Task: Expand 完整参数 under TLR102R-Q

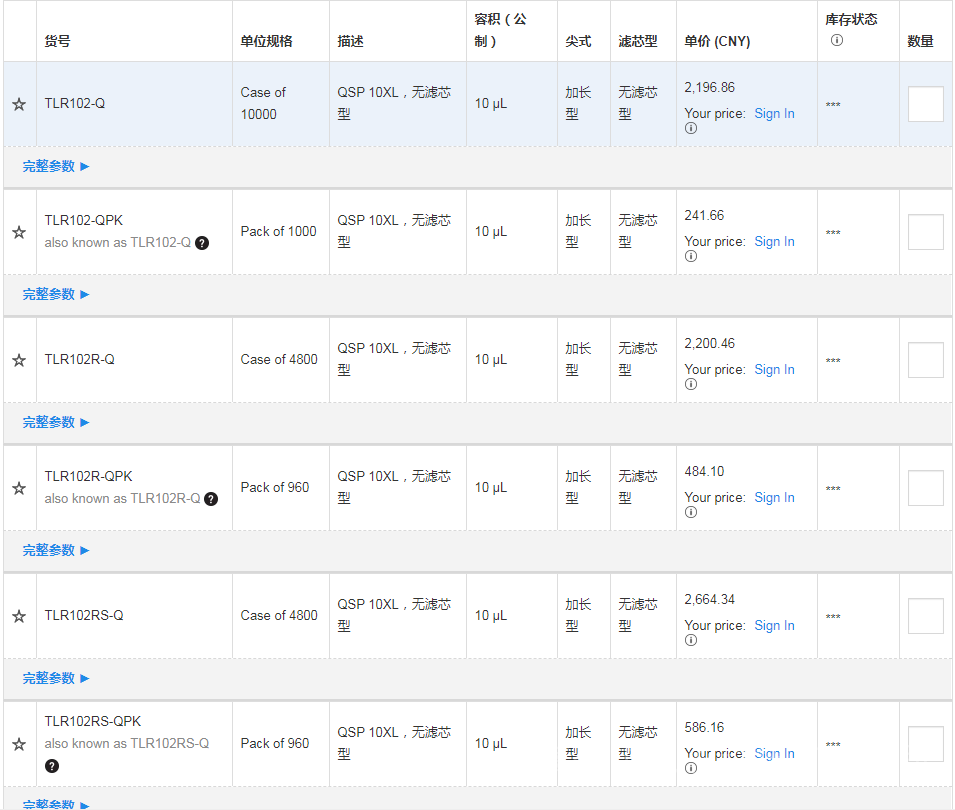Action: (x=56, y=422)
